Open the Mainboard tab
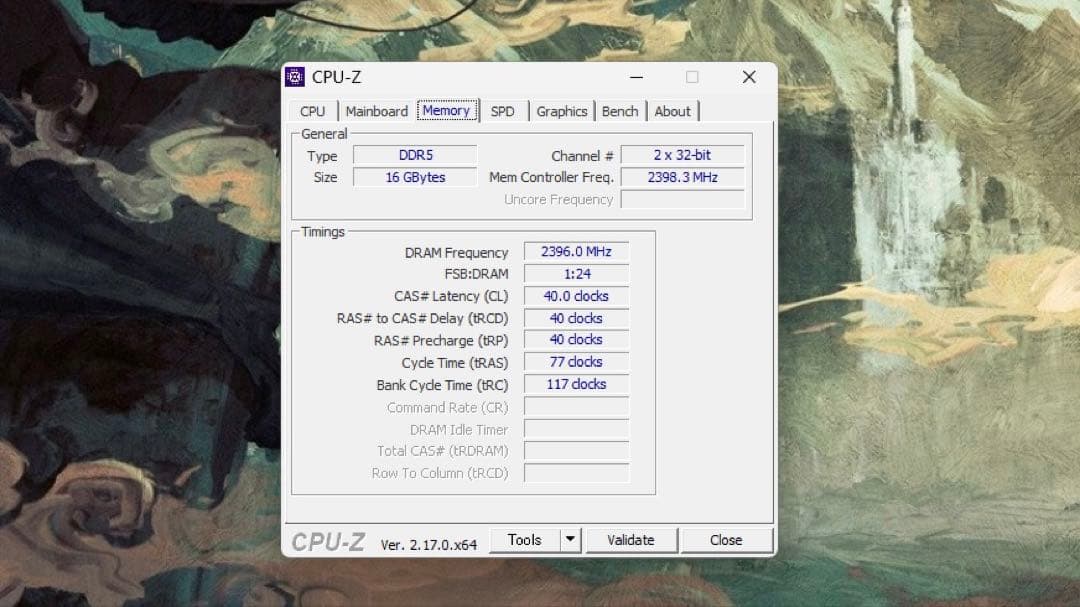 click(x=377, y=111)
